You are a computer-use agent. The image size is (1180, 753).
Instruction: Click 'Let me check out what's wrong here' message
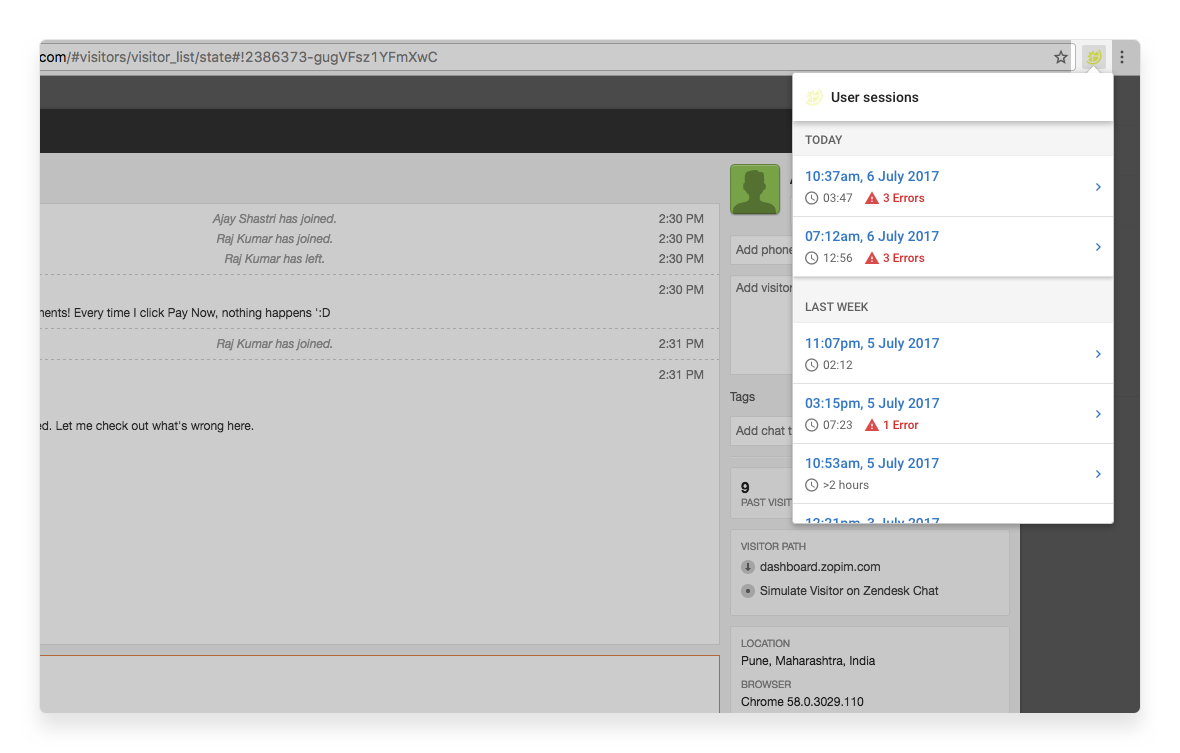click(x=148, y=426)
